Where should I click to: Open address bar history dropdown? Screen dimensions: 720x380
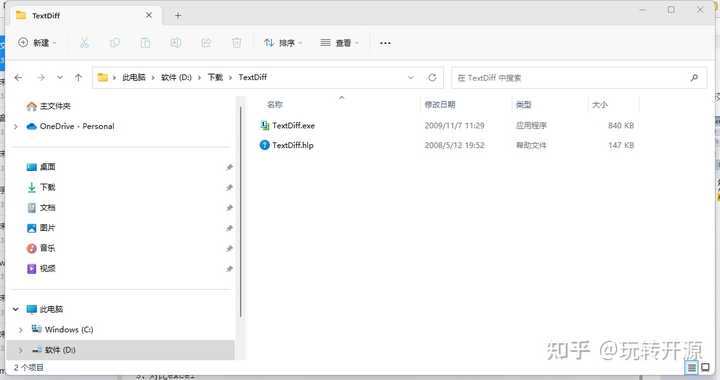tap(411, 78)
